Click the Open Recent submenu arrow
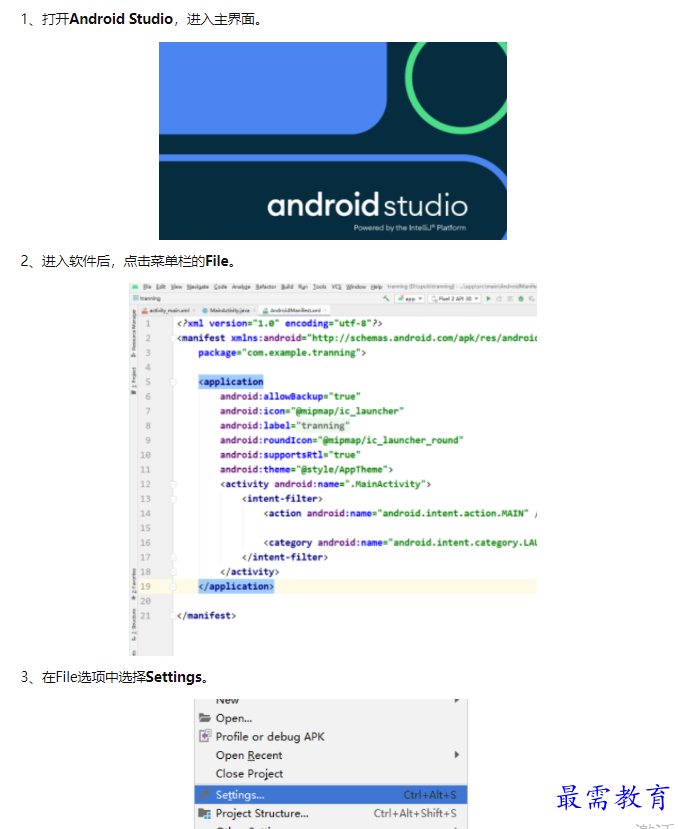This screenshot has width=678, height=829. click(457, 754)
